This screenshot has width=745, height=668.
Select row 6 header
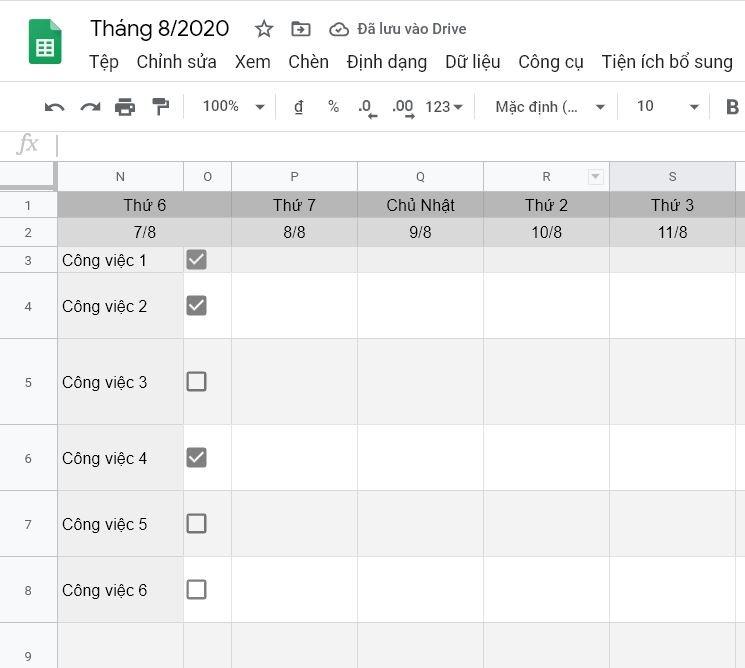(x=28, y=458)
